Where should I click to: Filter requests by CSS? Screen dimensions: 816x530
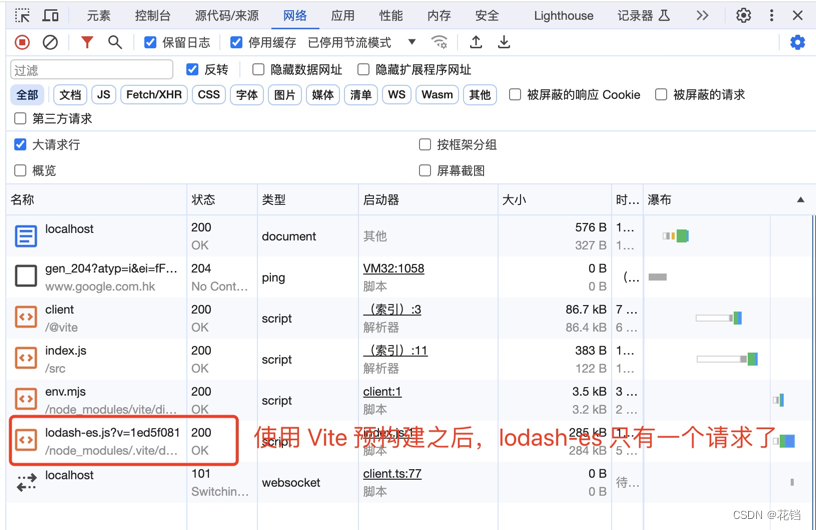pos(209,95)
